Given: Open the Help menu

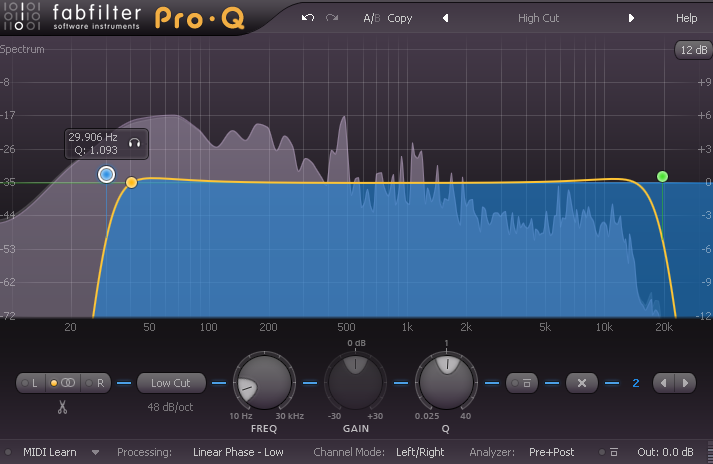Looking at the screenshot, I should (686, 18).
